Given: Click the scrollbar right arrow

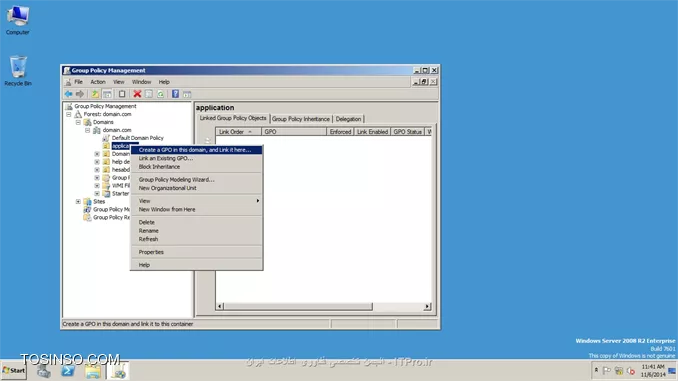Looking at the screenshot, I should (427, 306).
